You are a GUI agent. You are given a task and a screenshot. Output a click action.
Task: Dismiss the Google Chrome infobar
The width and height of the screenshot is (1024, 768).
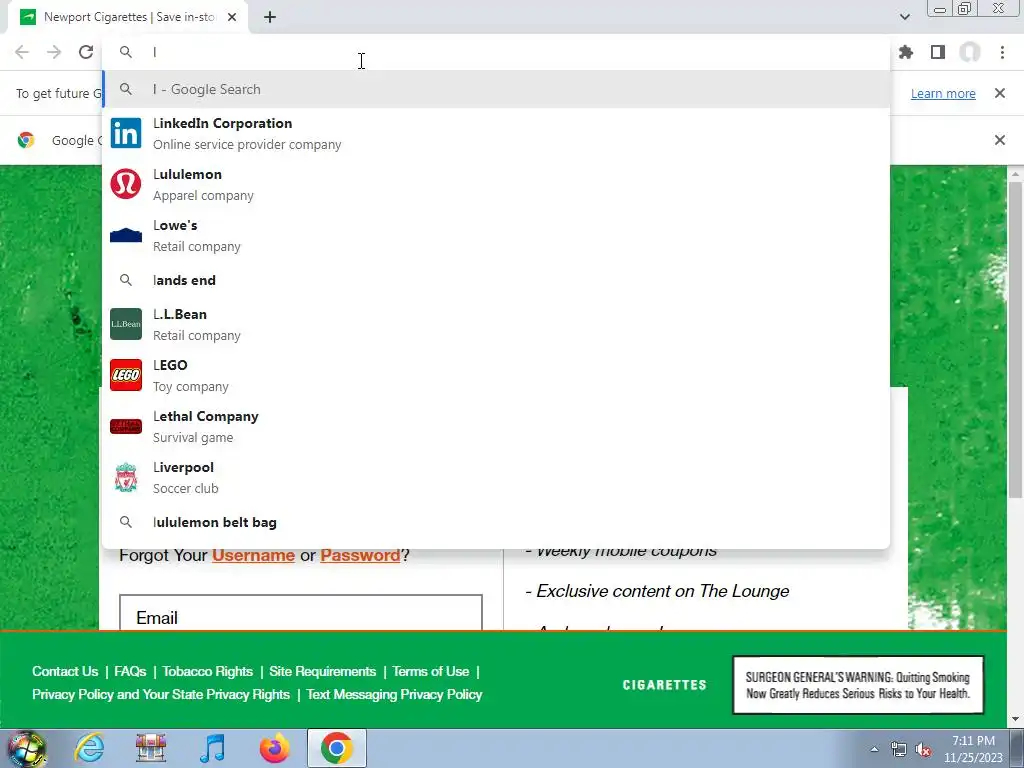click(x=1000, y=140)
